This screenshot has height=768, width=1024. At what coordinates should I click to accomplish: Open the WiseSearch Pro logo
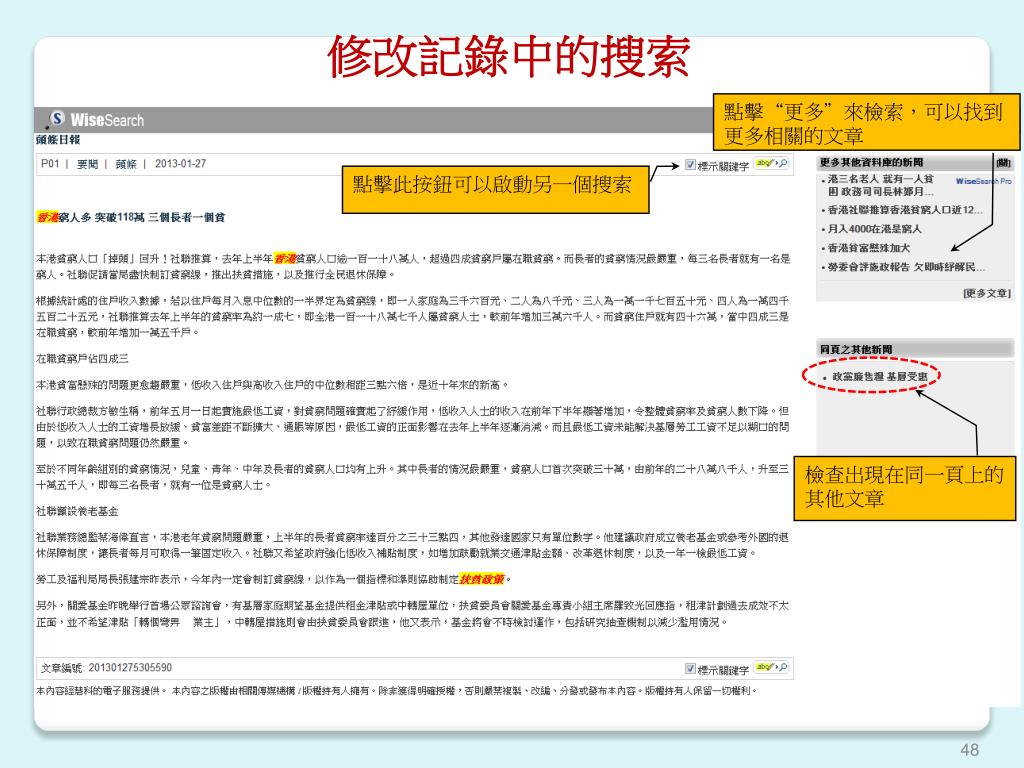pos(983,181)
